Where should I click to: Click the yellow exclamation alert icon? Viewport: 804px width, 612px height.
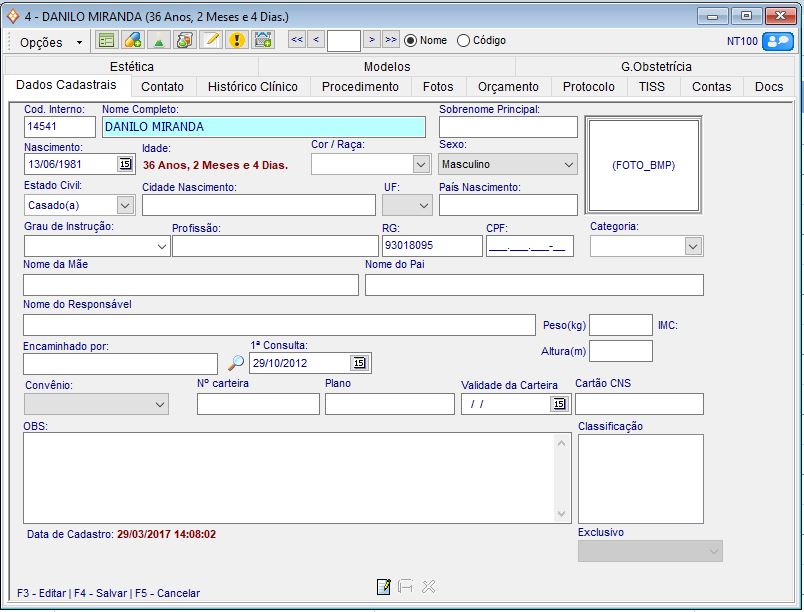click(x=237, y=40)
